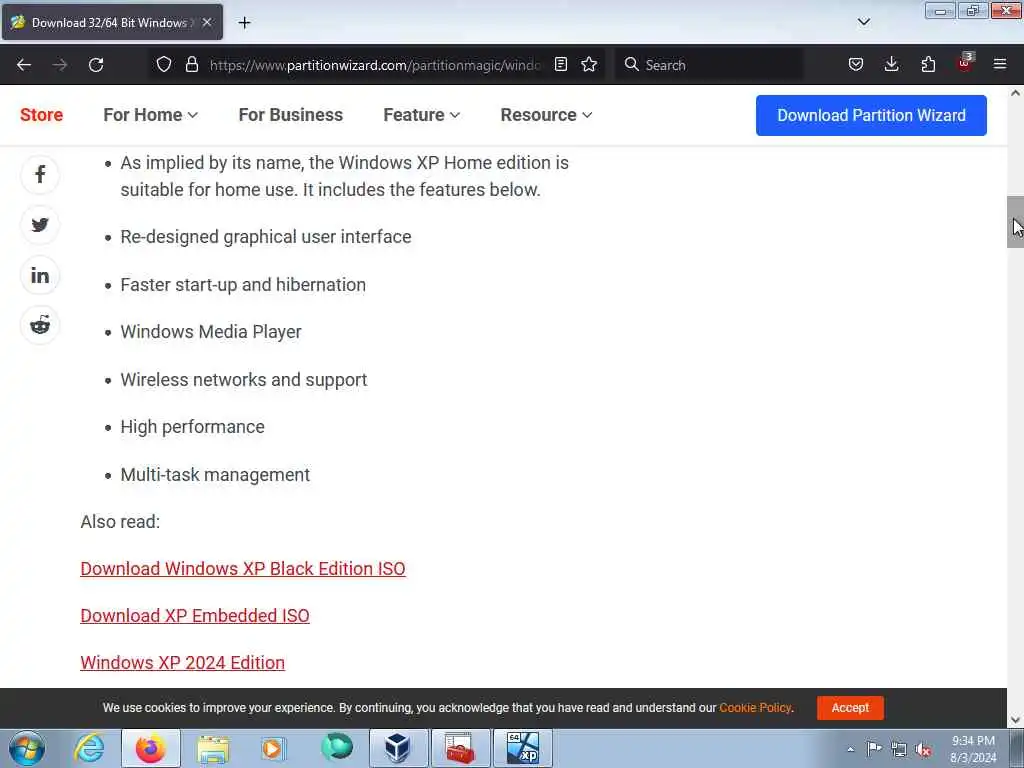Image resolution: width=1024 pixels, height=768 pixels.
Task: Open the Store menu item
Action: pos(41,115)
